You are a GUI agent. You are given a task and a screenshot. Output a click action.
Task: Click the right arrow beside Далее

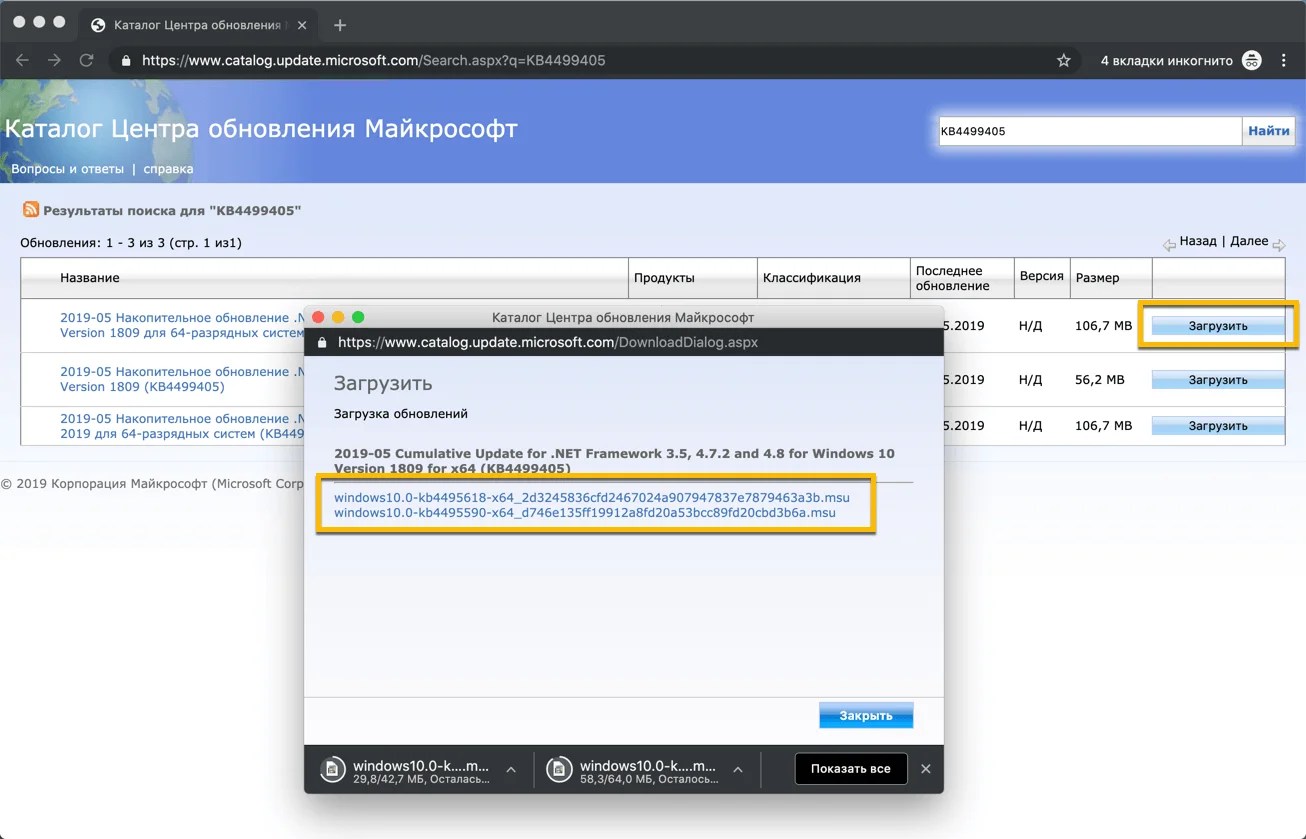tap(1279, 244)
